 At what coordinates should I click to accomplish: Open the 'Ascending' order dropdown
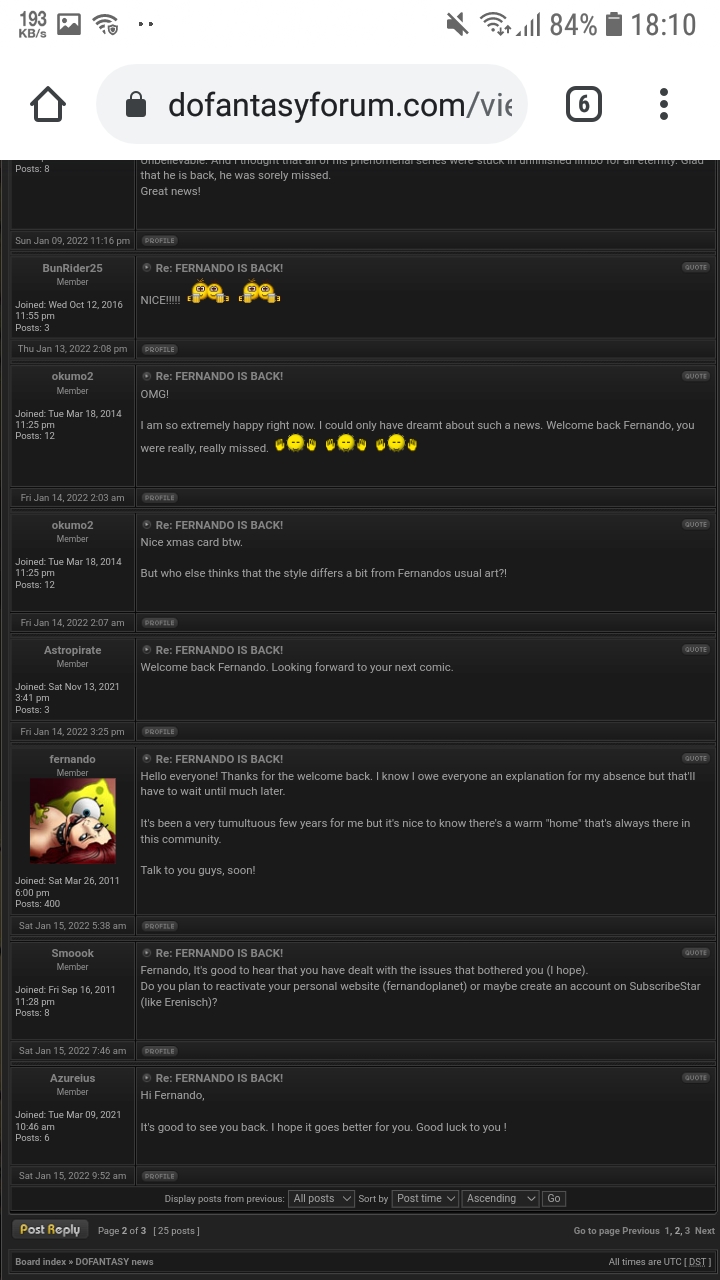(x=500, y=1198)
